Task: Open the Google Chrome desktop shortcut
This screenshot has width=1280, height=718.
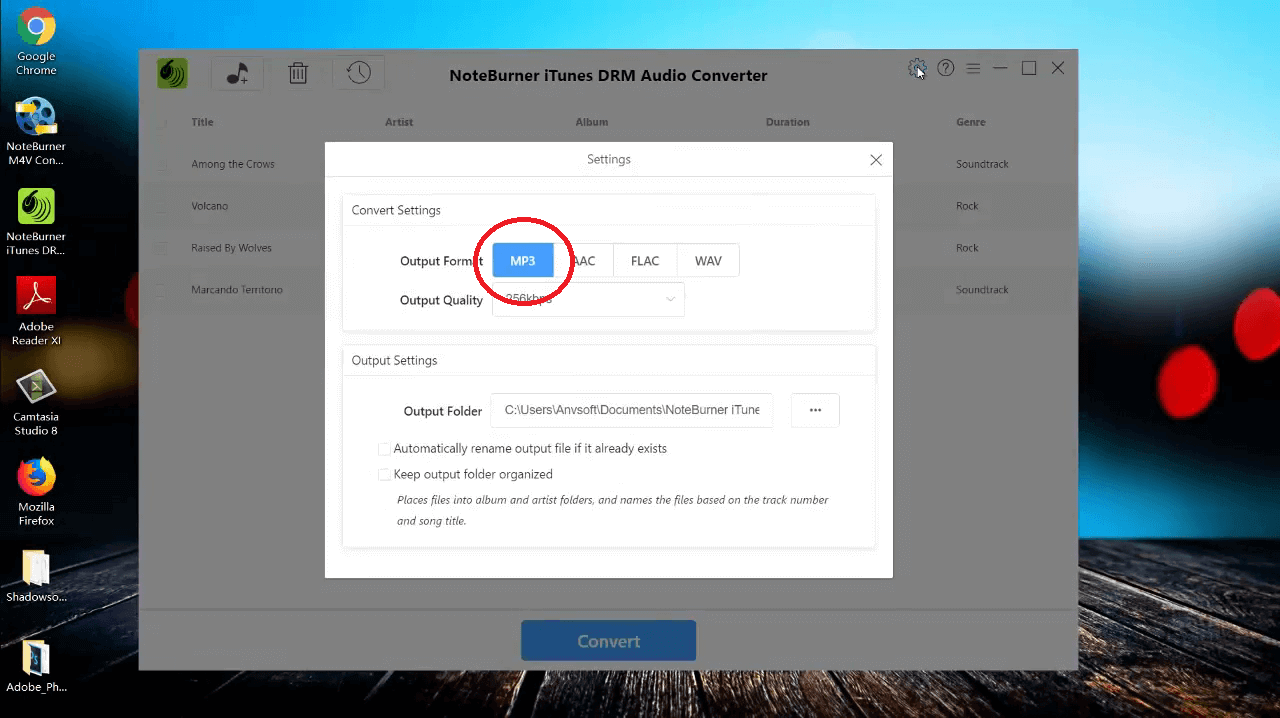Action: point(36,41)
